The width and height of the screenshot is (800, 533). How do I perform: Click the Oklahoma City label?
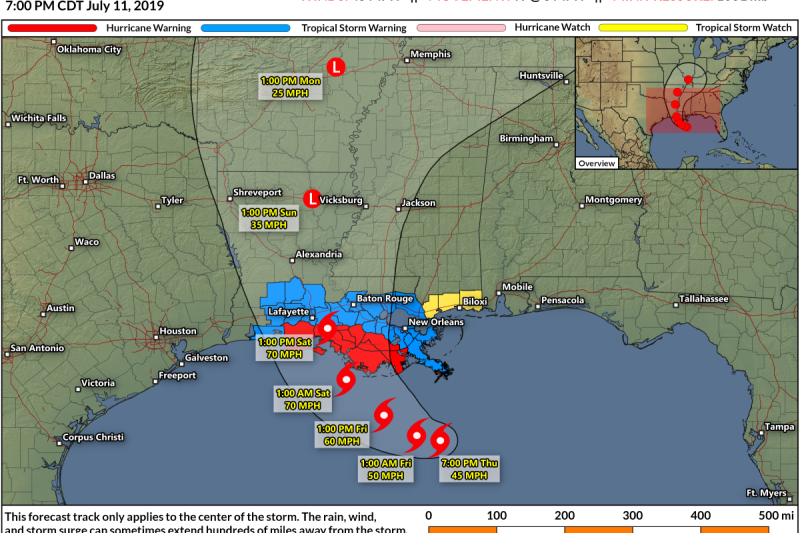coord(89,49)
